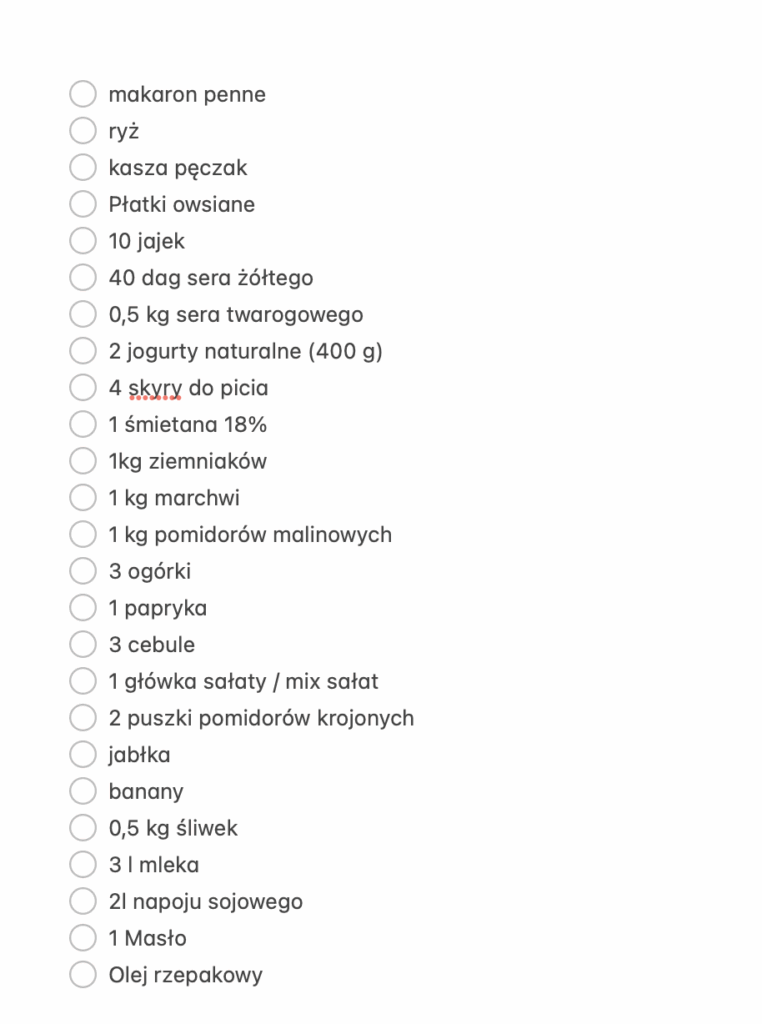Check off the 3 ogórki entry
This screenshot has height=1024, width=762.
pyautogui.click(x=82, y=570)
